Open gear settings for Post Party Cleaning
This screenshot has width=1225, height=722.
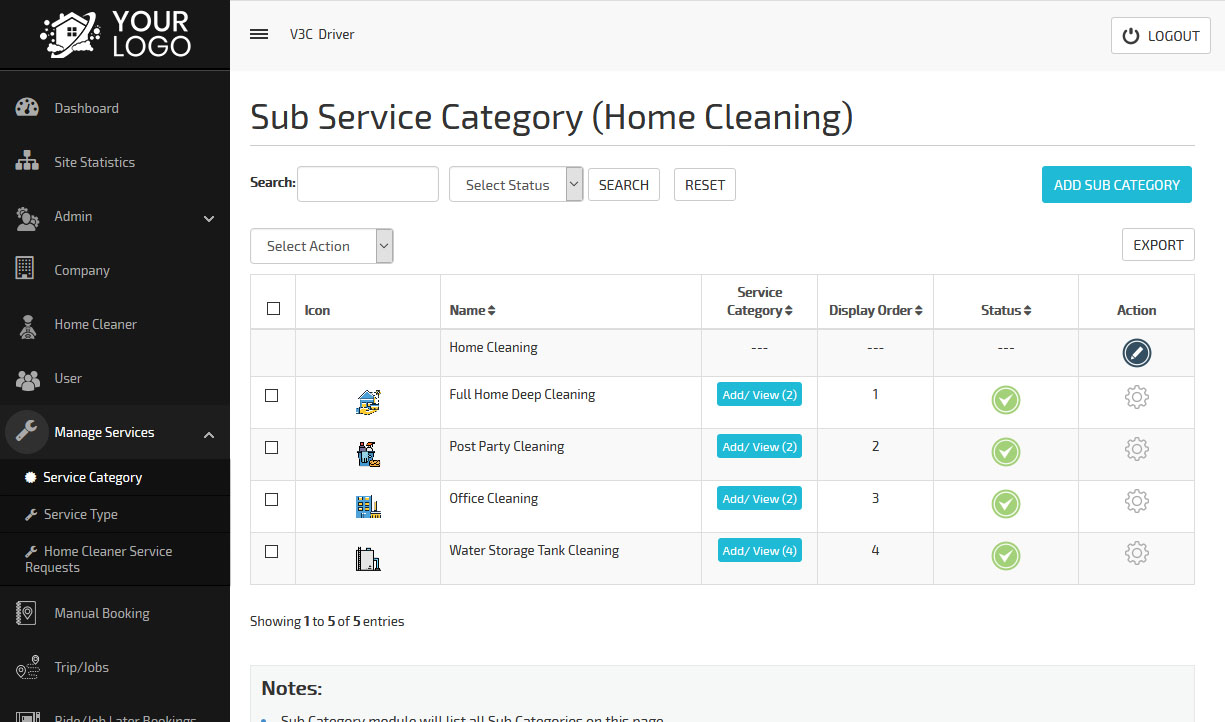1136,449
